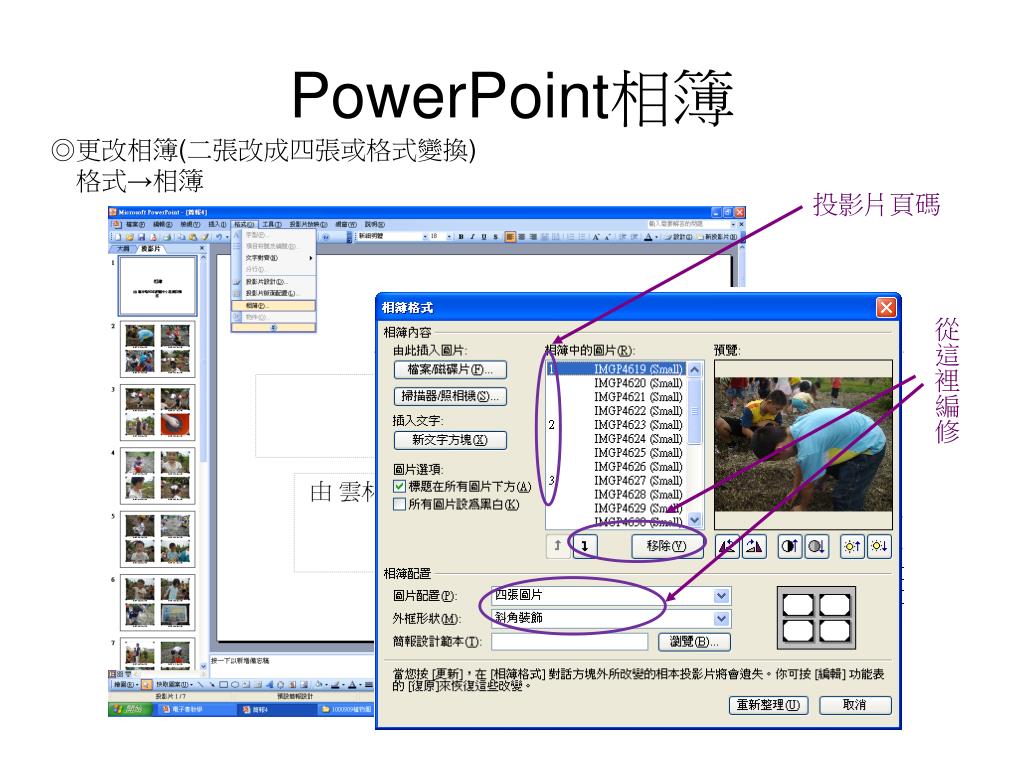Screen dimensions: 1024x768
Task: Move selected picture down in list
Action: (584, 546)
